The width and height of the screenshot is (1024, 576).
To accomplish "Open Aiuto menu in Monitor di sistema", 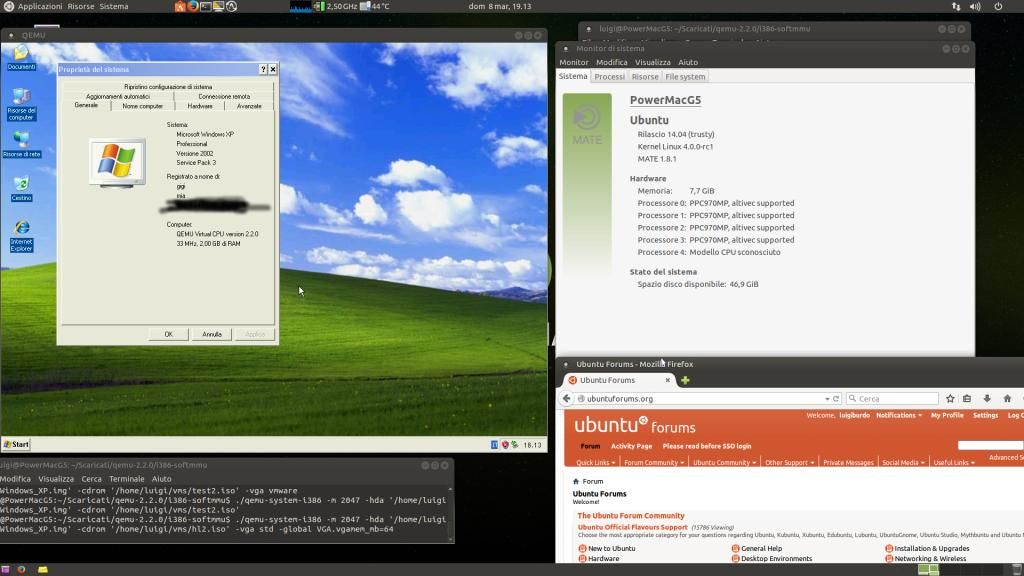I will [688, 62].
